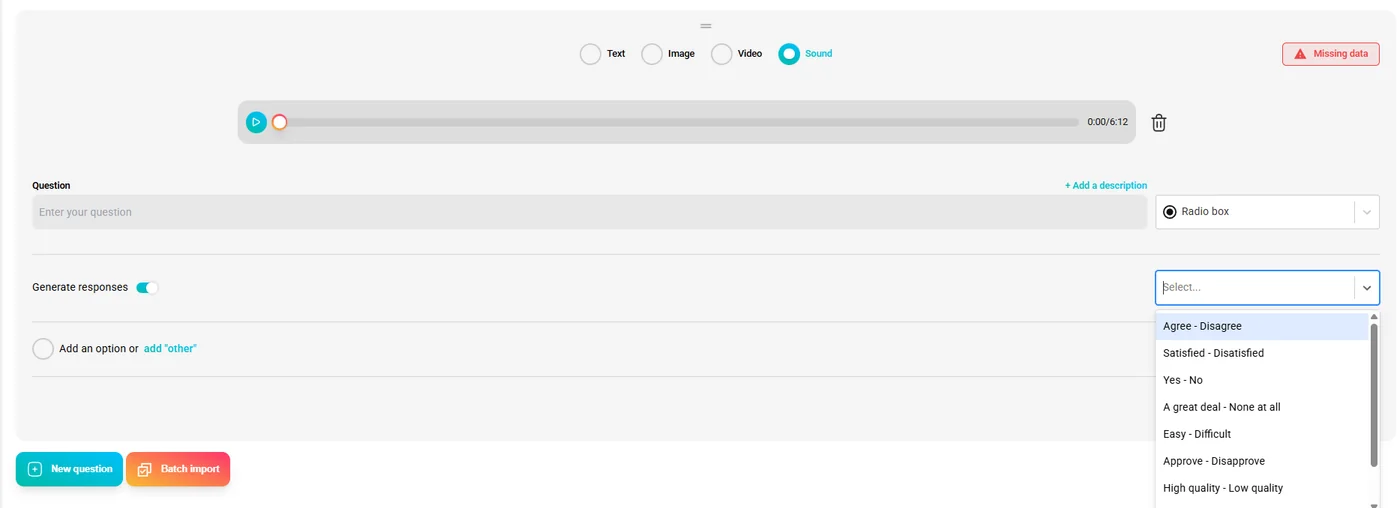Click chevron of the Select... response dropdown

coord(1367,288)
